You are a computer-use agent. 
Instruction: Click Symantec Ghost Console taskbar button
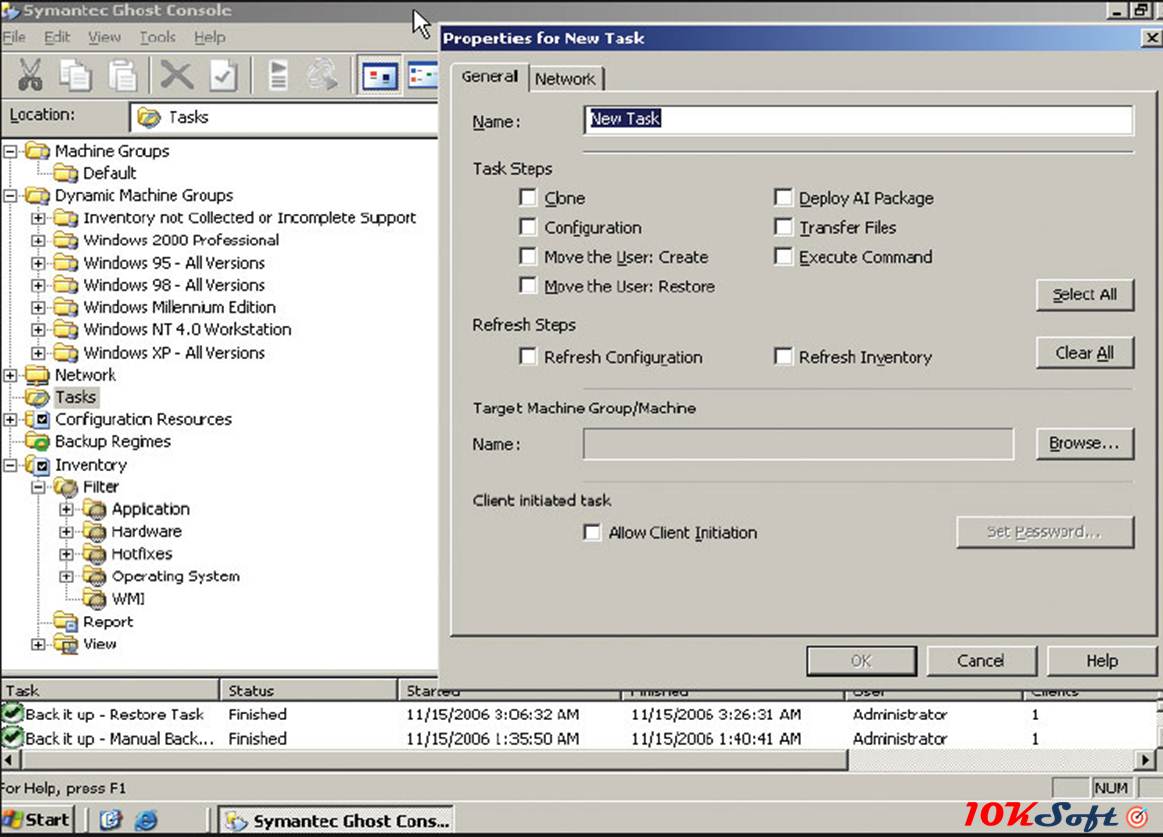338,820
